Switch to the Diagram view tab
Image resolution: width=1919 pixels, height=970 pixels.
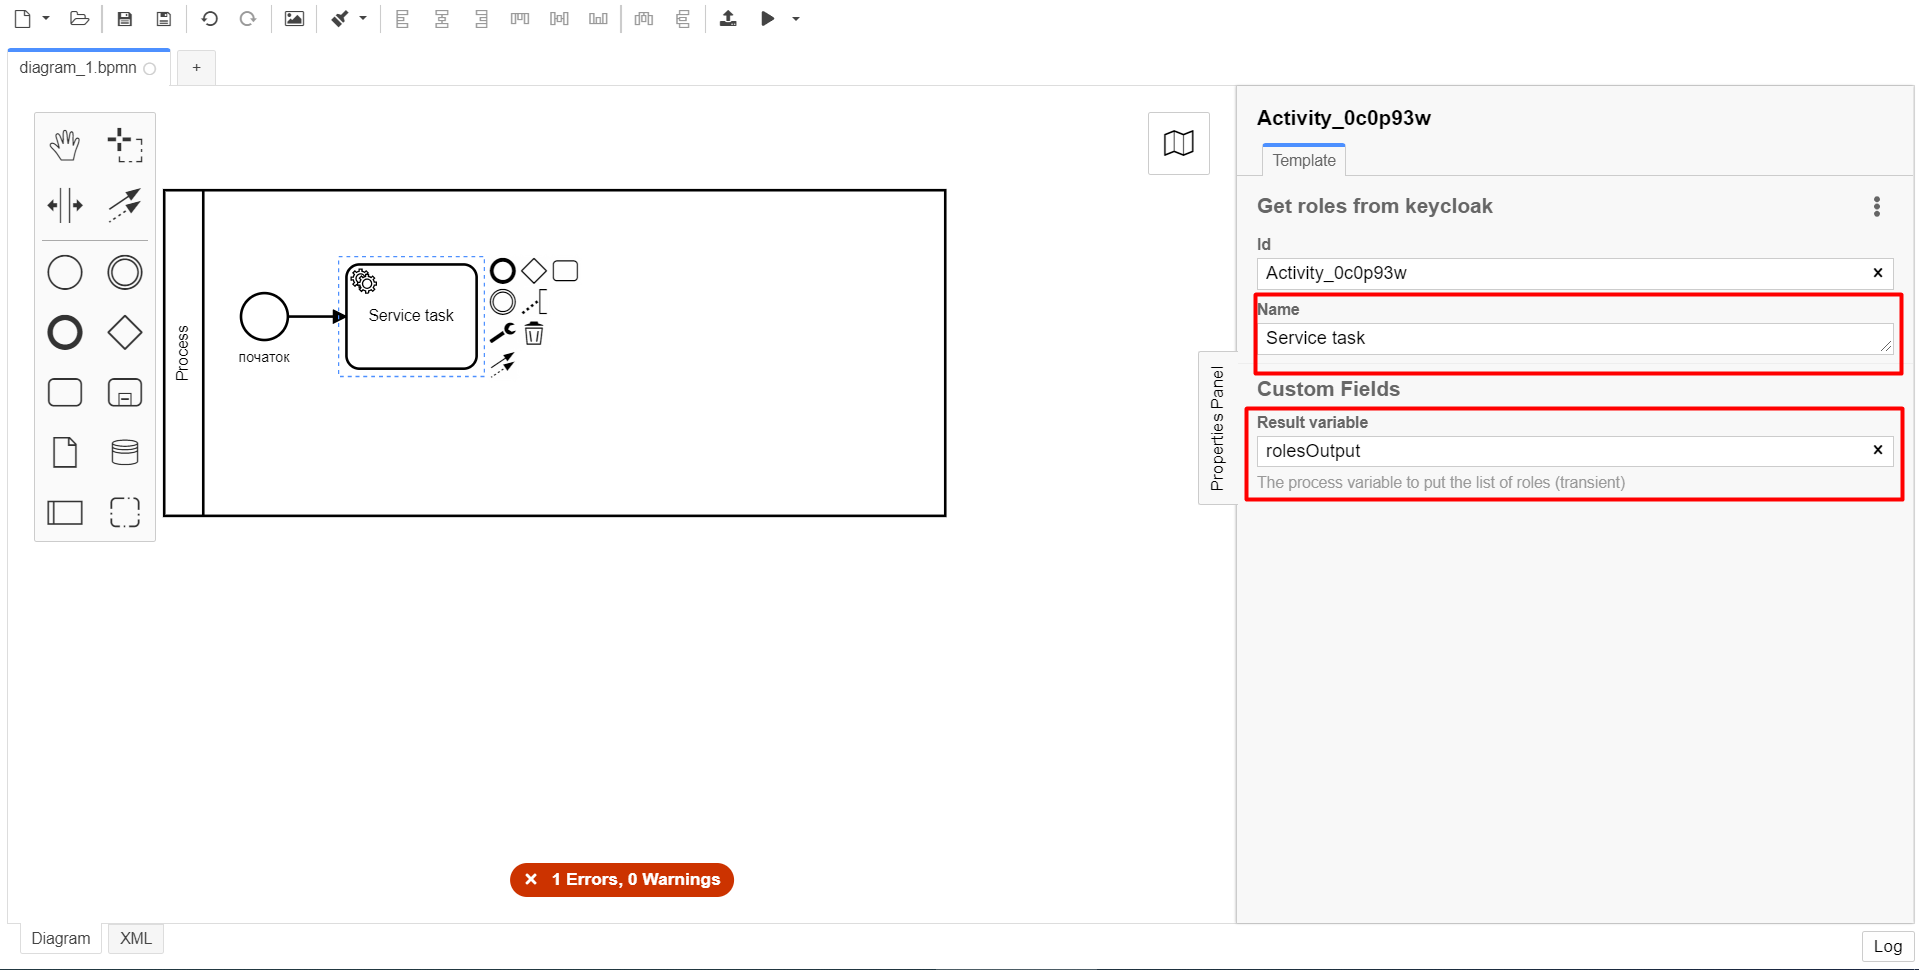pos(61,938)
